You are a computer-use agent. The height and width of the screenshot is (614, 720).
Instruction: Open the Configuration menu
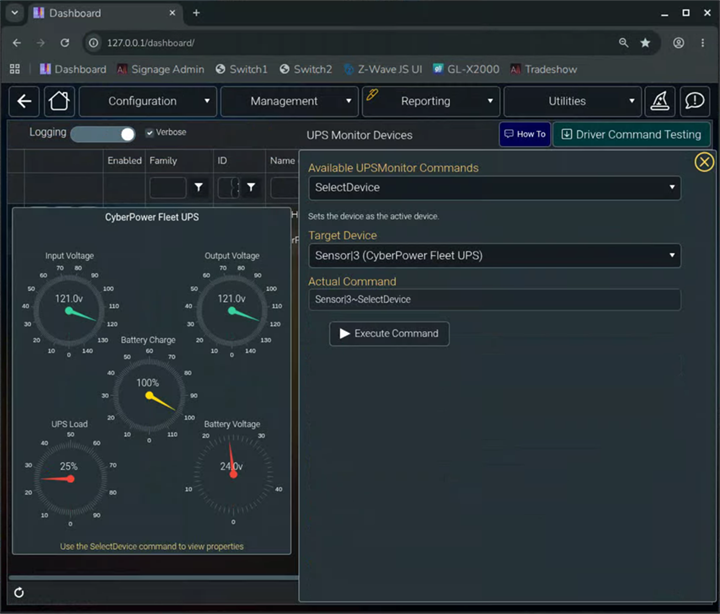click(x=148, y=101)
